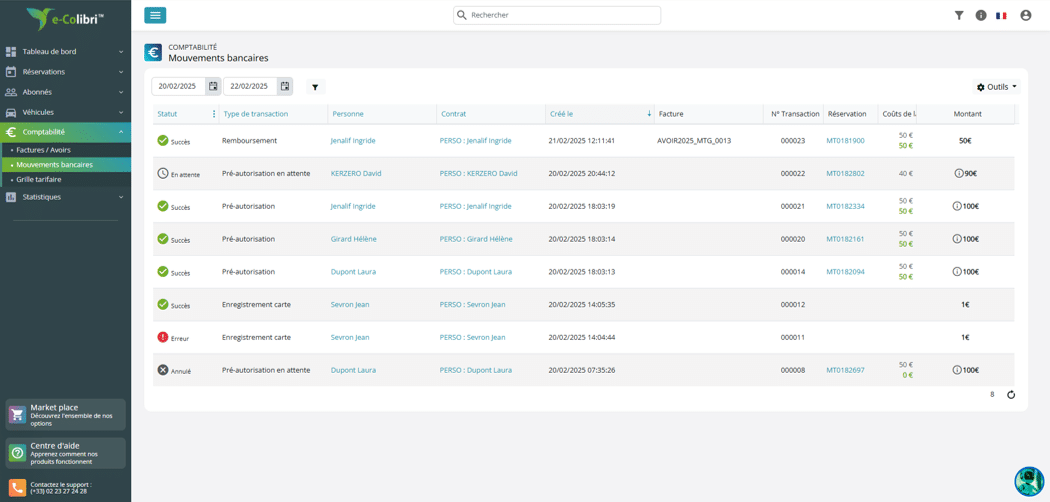Screen dimensions: 1050x502
Task: Open the top bar filter funnel icon
Action: click(958, 15)
